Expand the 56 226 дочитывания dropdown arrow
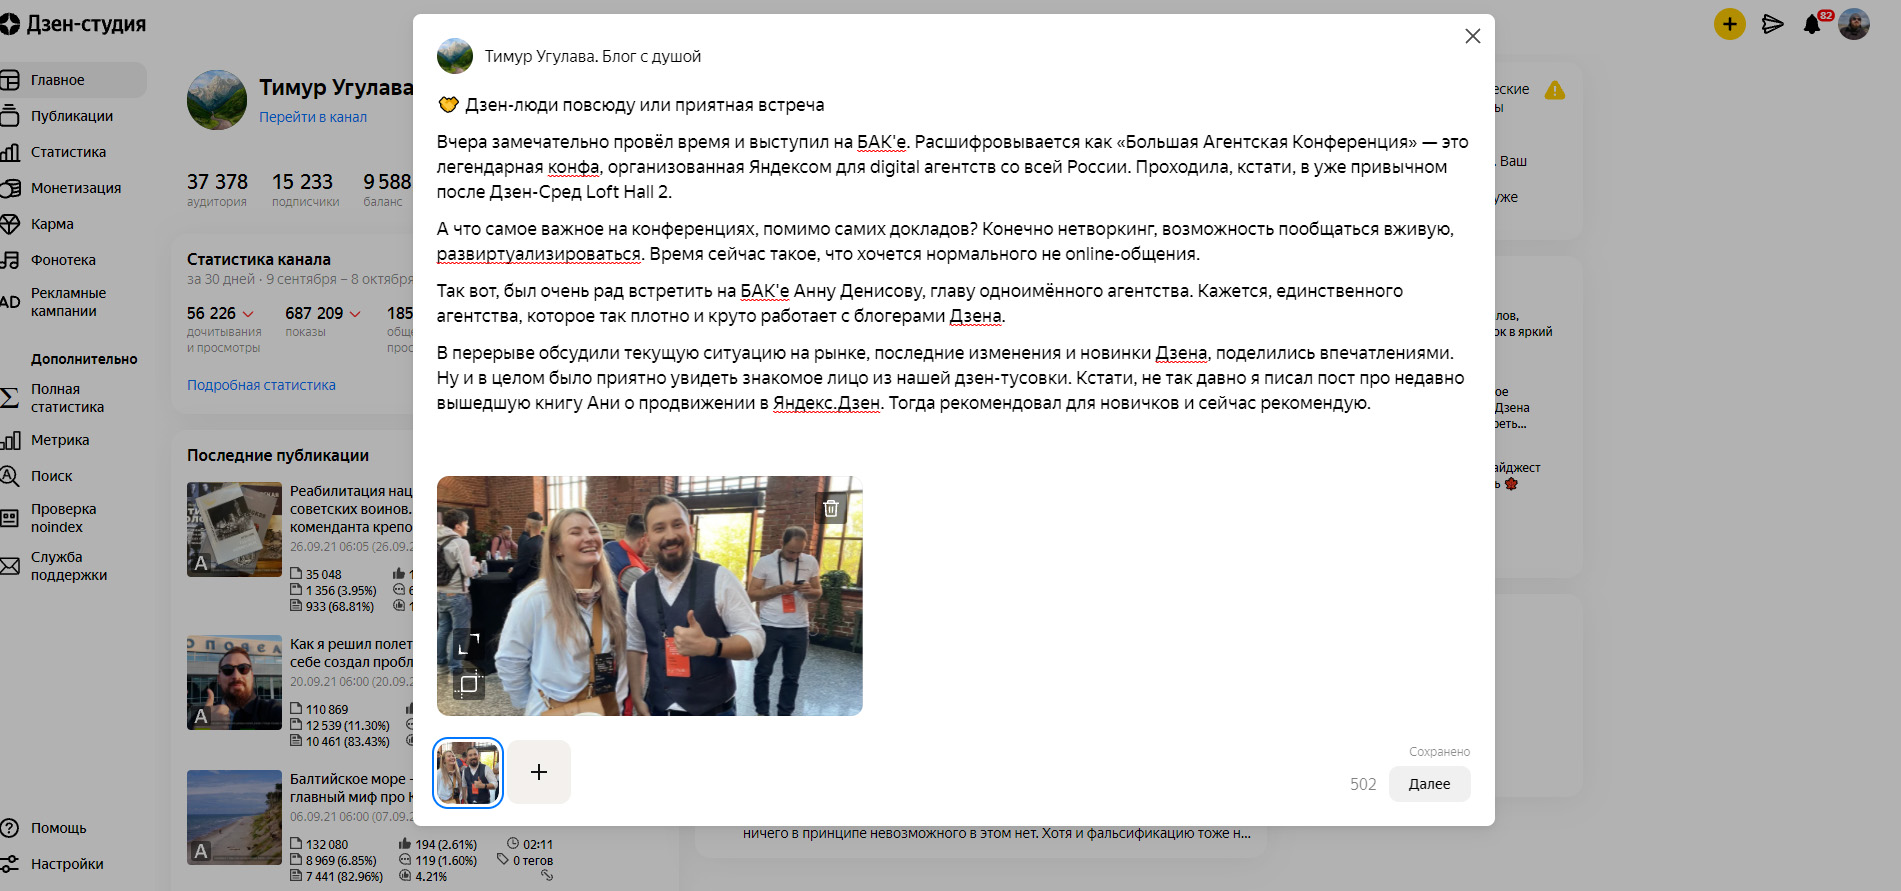The height and width of the screenshot is (891, 1901). [x=248, y=314]
